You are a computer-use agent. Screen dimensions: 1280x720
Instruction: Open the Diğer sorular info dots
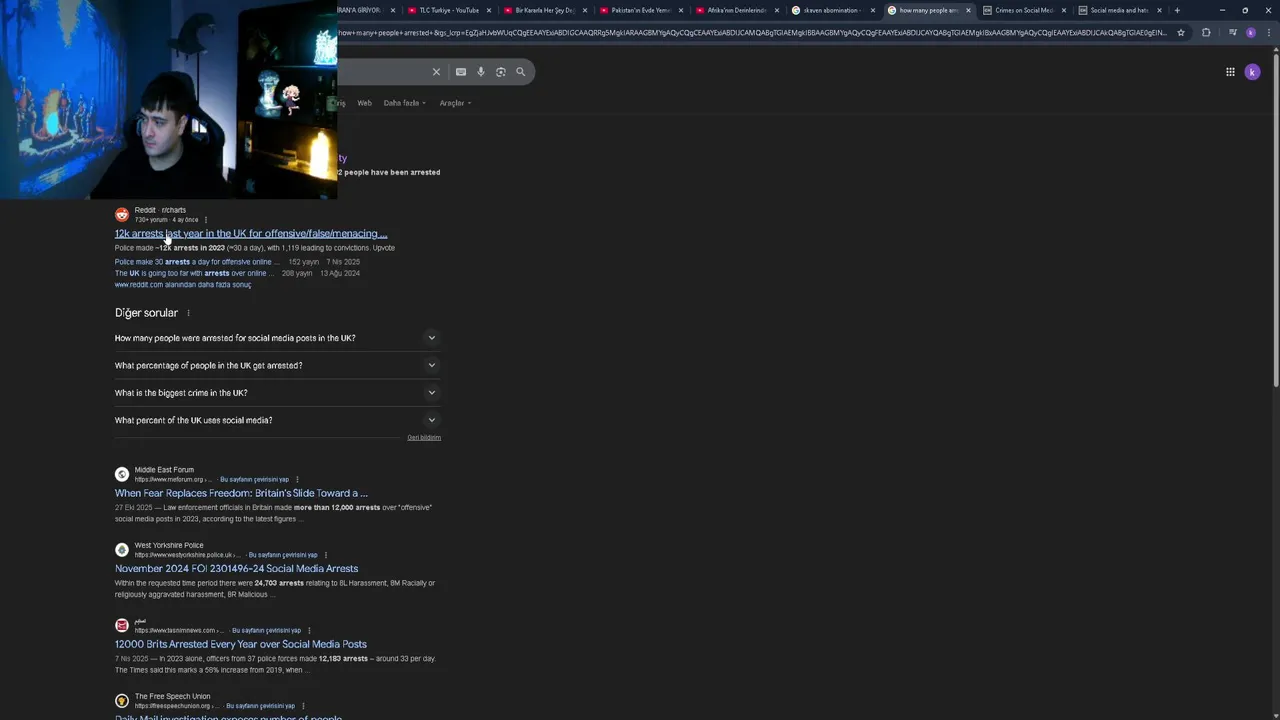[188, 313]
